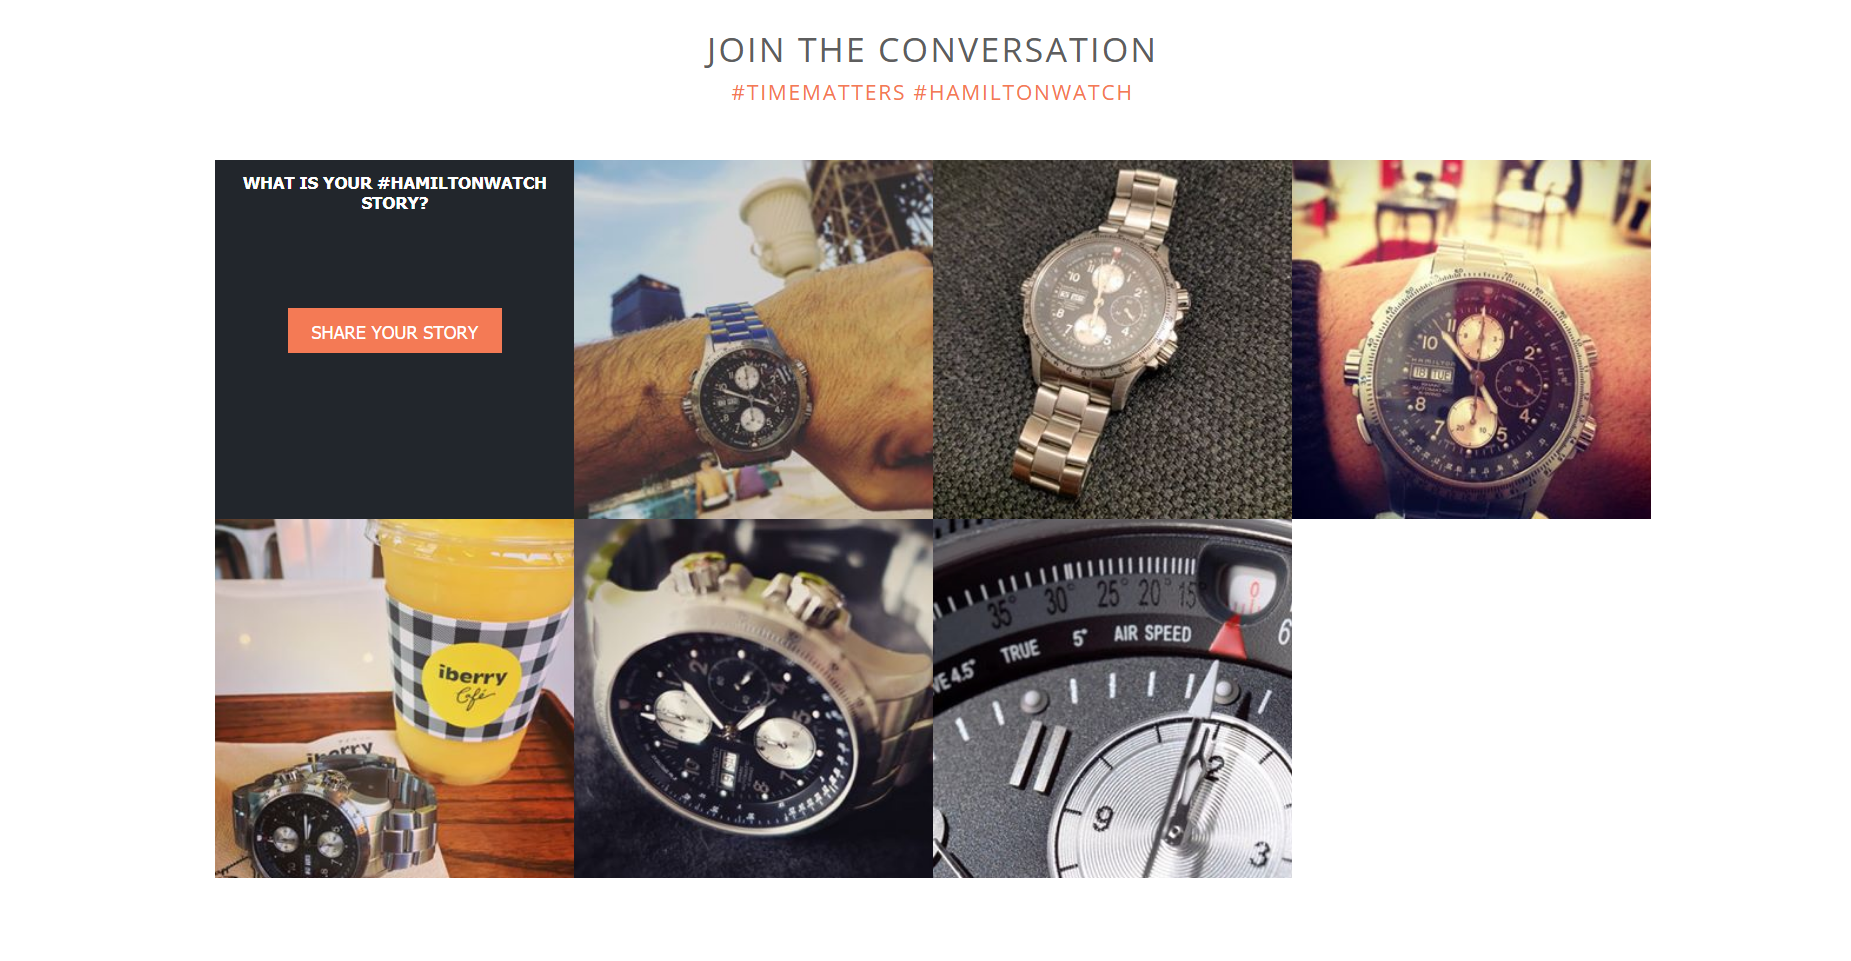Click the 'What is your #HamiltonWatch story?' text
This screenshot has width=1851, height=961.
click(394, 193)
